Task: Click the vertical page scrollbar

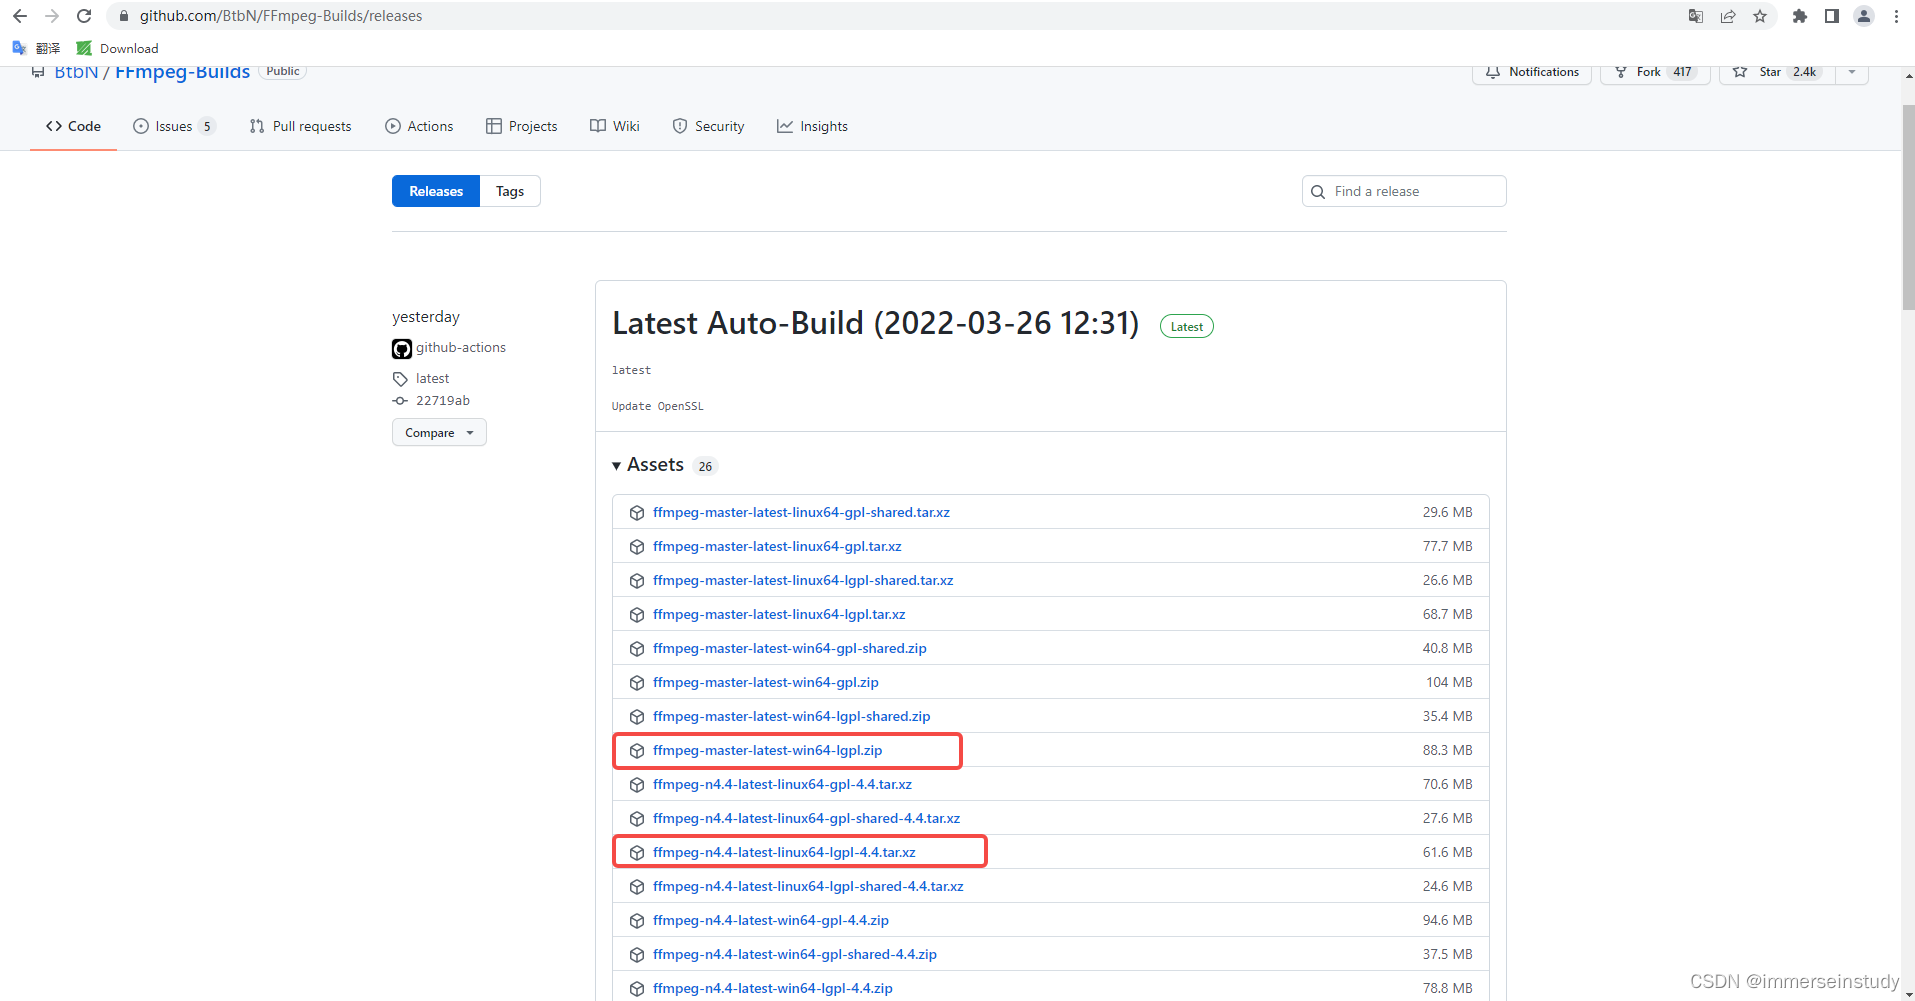Action: pyautogui.click(x=1908, y=207)
